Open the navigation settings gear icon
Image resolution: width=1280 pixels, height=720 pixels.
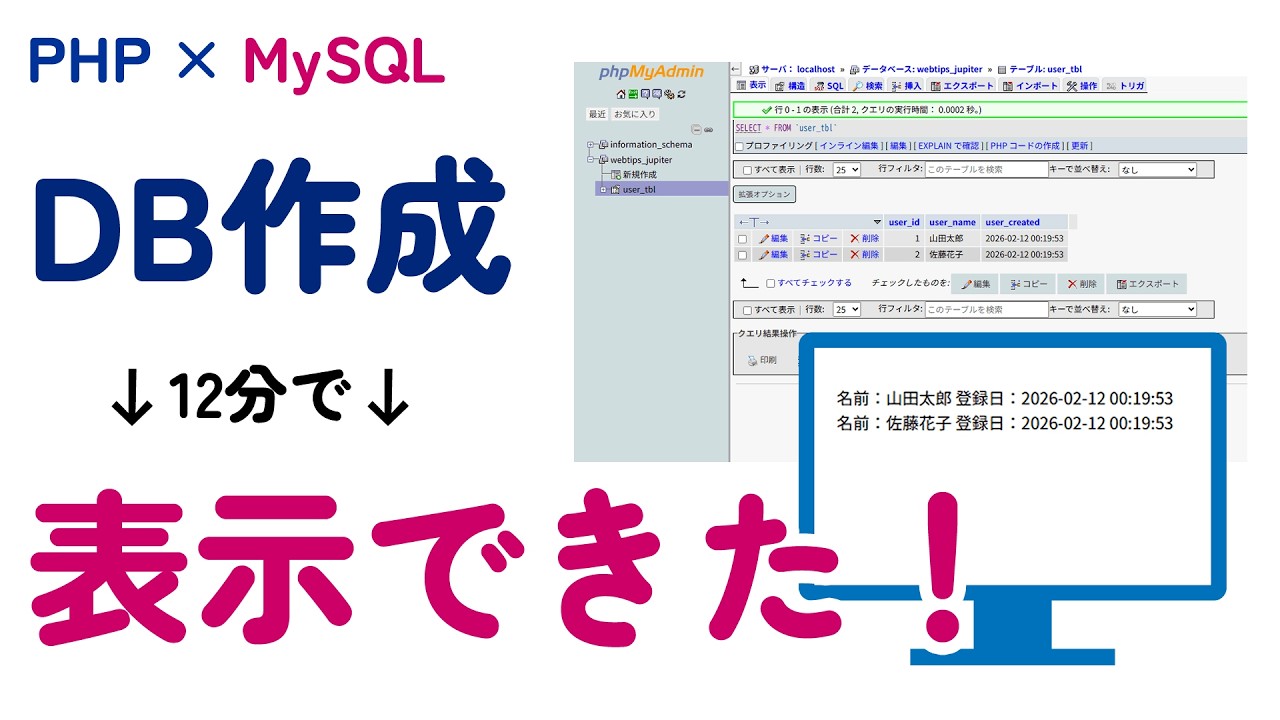(669, 94)
